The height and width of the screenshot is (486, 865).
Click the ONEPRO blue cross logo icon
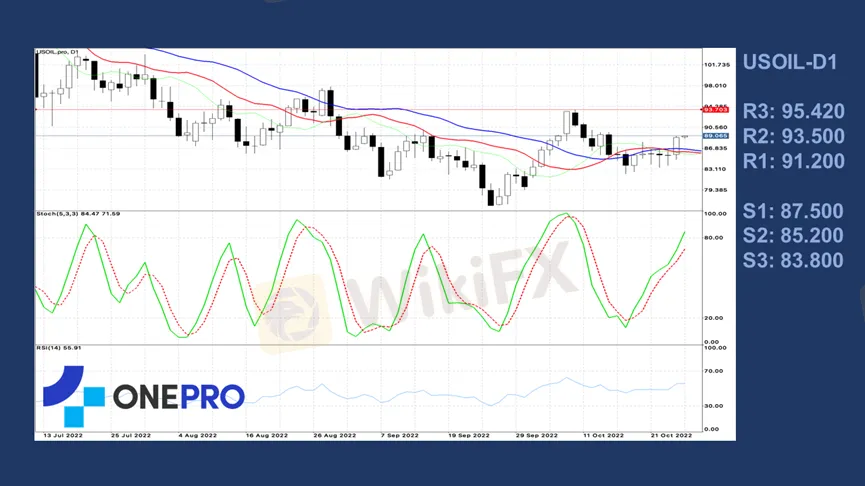click(73, 395)
